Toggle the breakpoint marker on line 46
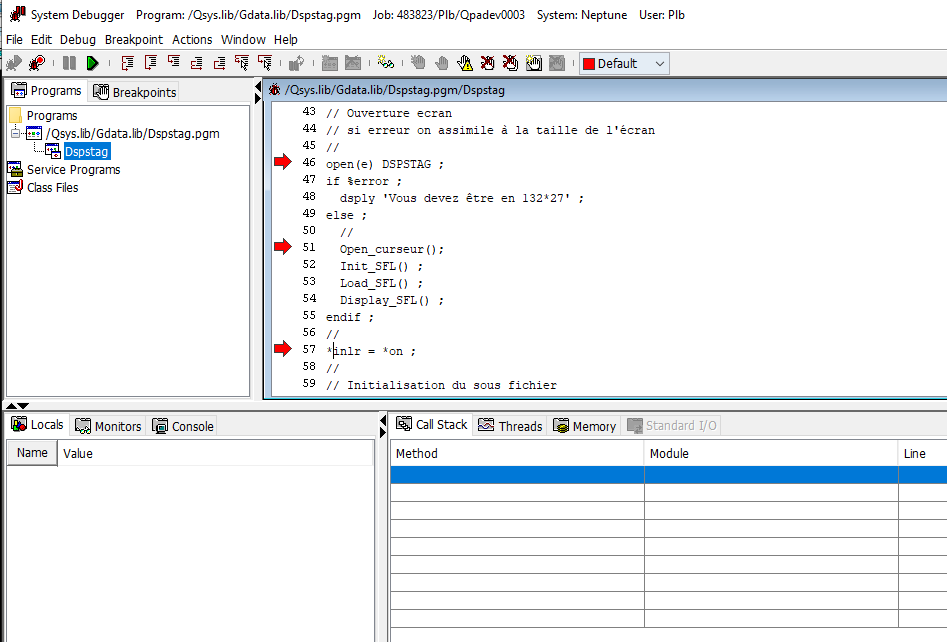Viewport: 947px width, 642px height. pyautogui.click(x=283, y=162)
